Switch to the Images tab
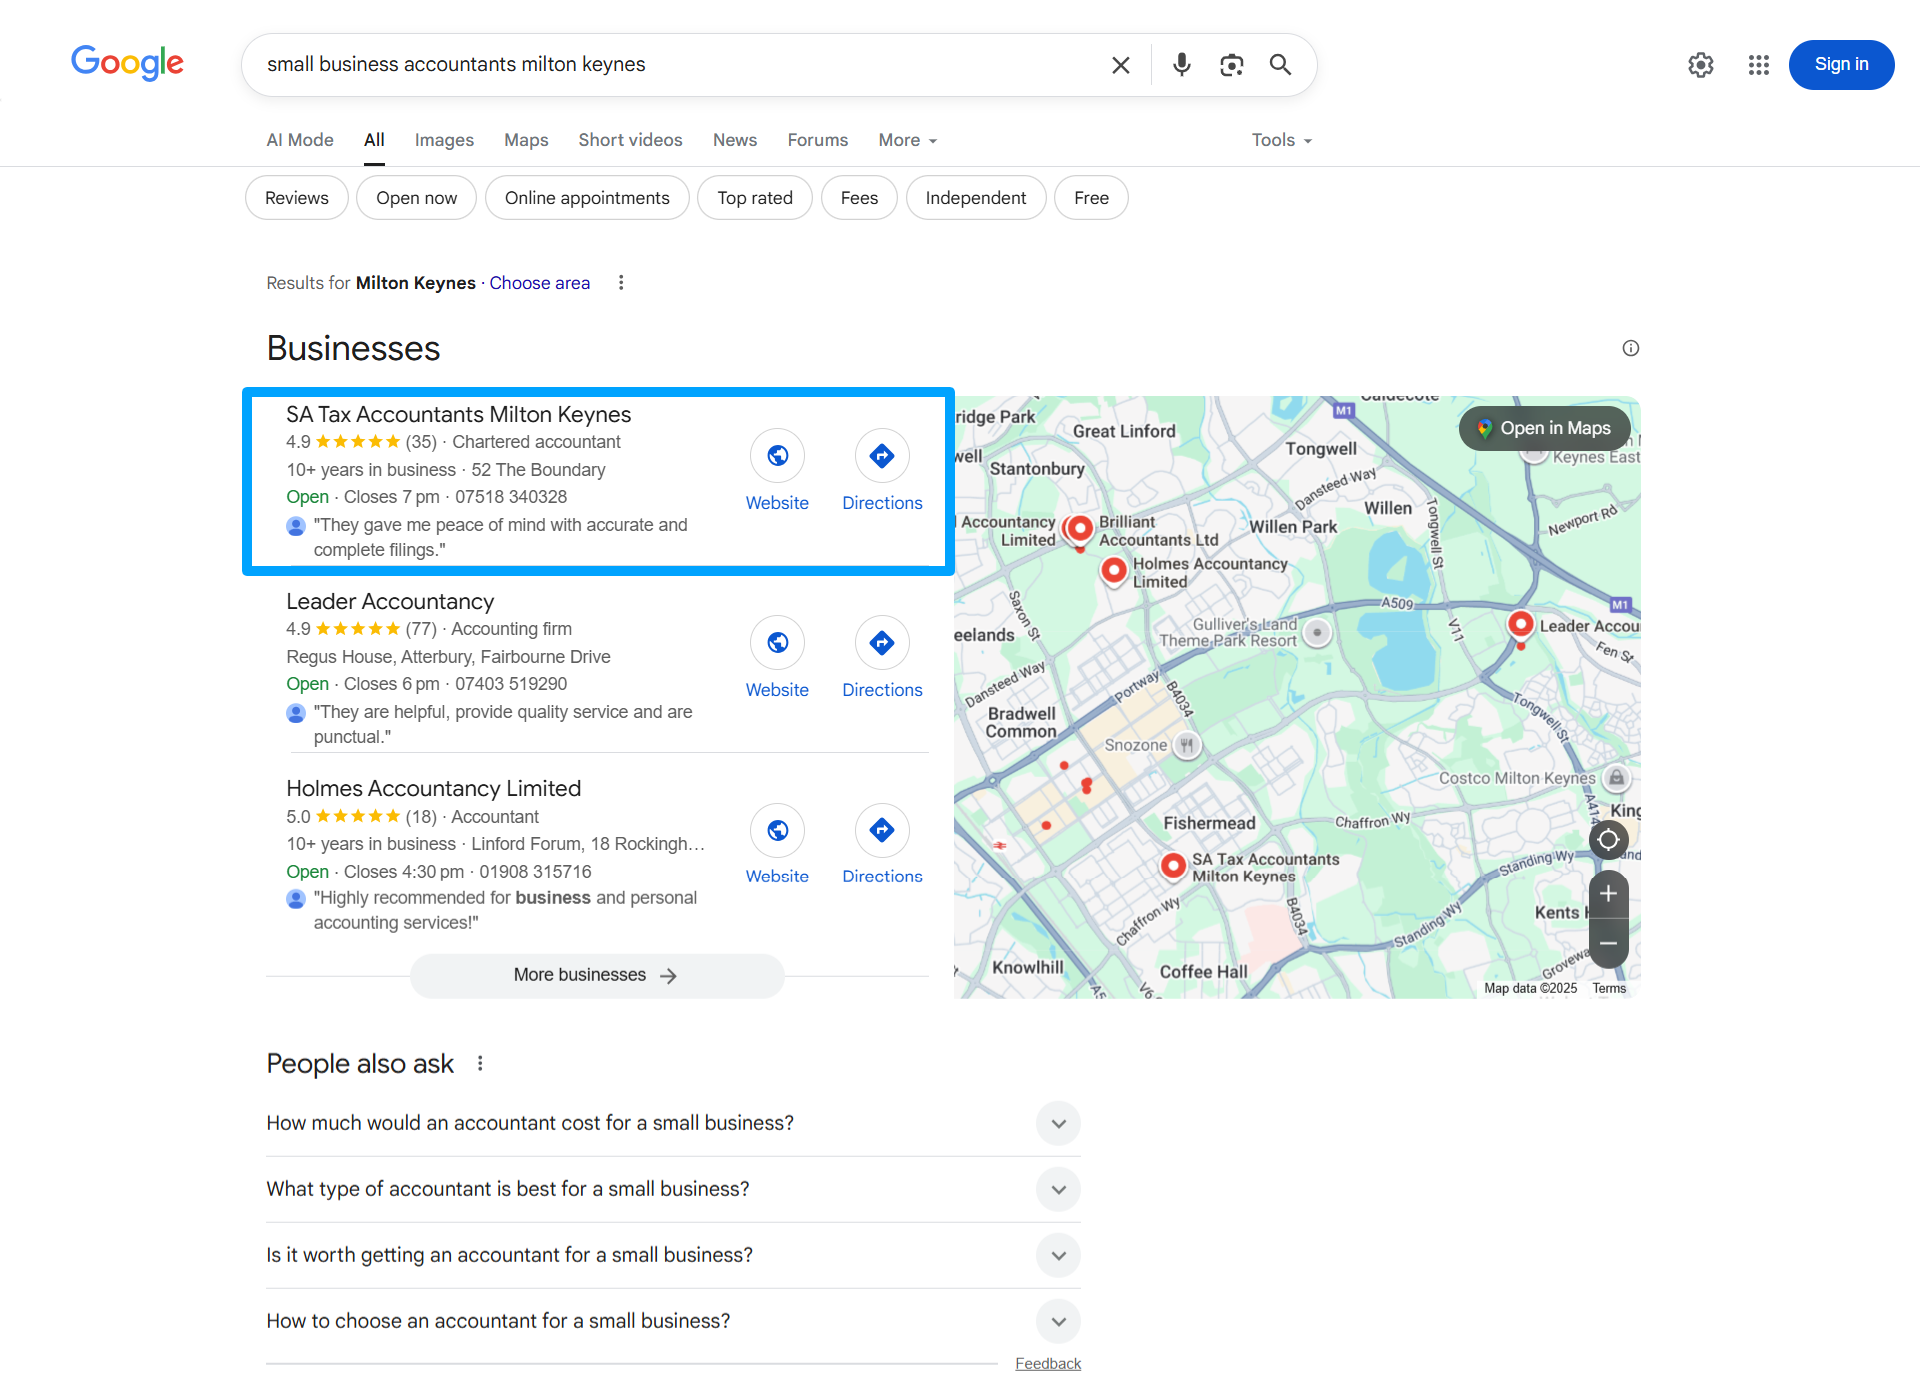The image size is (1920, 1380). click(444, 140)
